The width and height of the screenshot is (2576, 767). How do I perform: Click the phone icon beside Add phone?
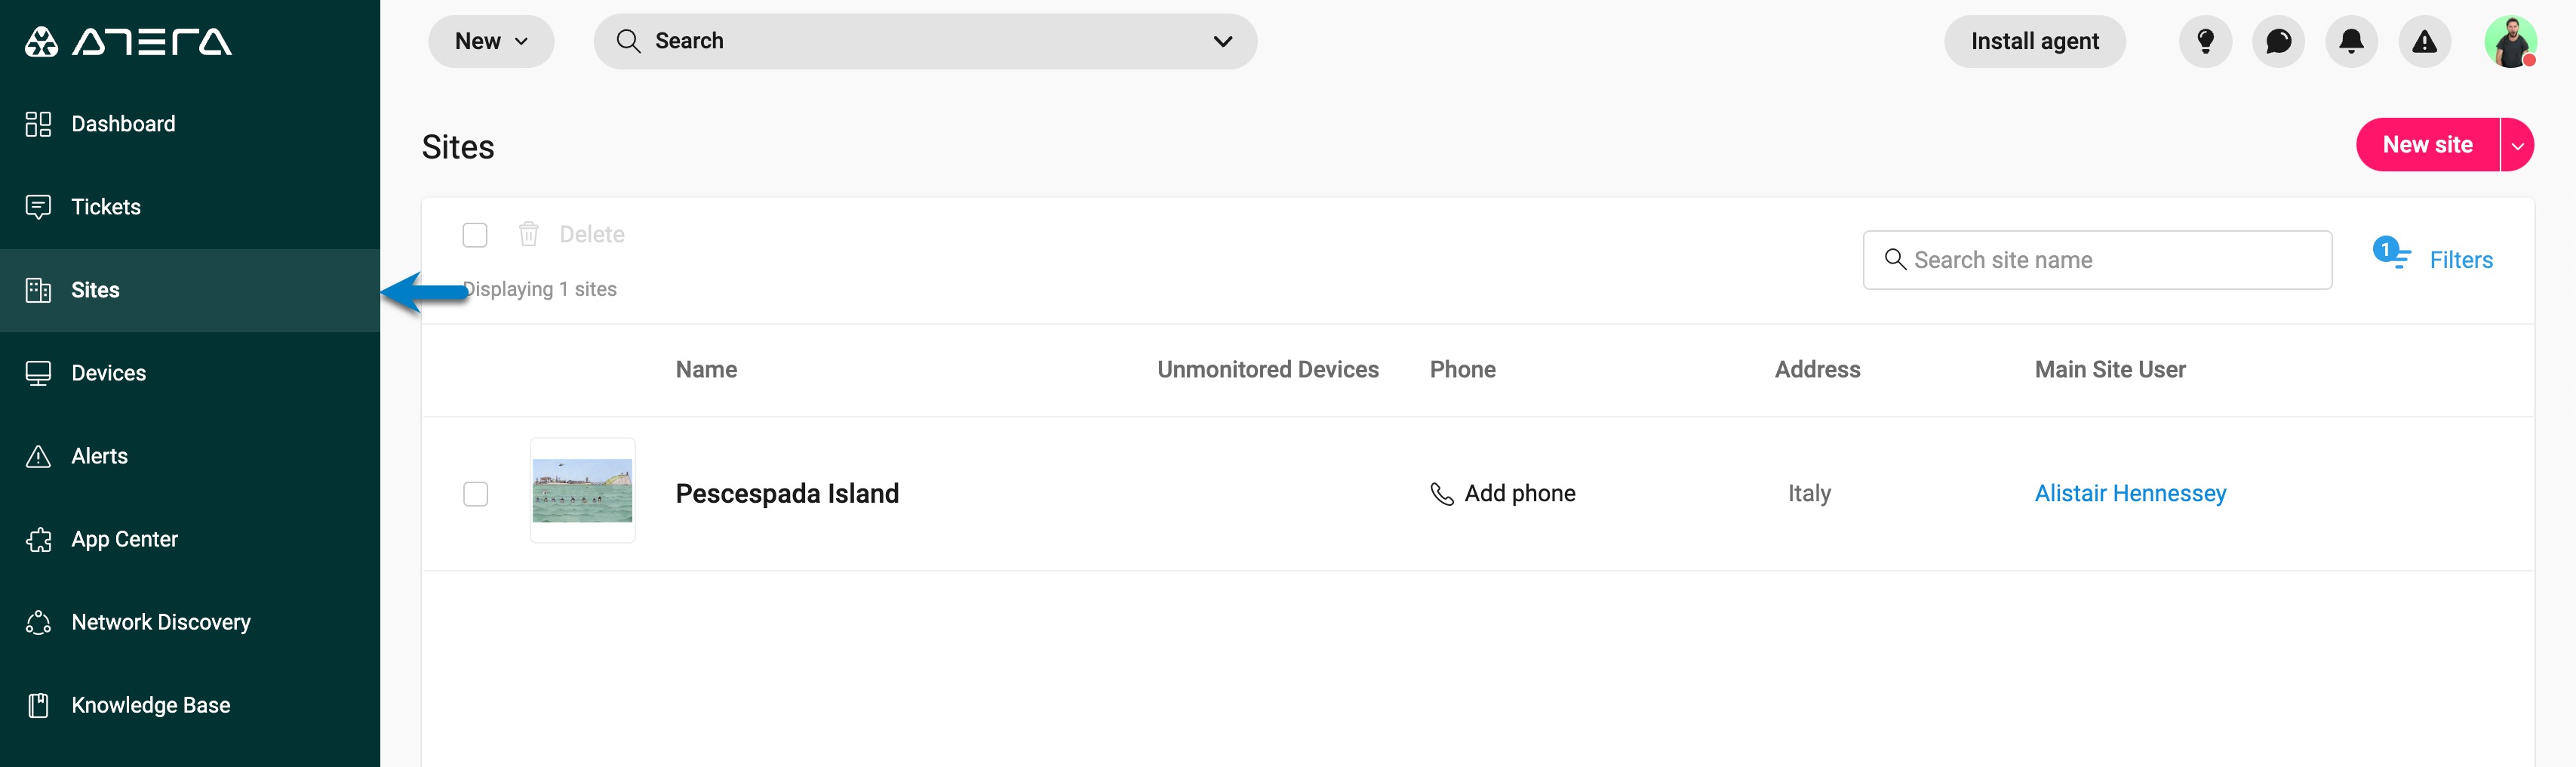point(1441,494)
